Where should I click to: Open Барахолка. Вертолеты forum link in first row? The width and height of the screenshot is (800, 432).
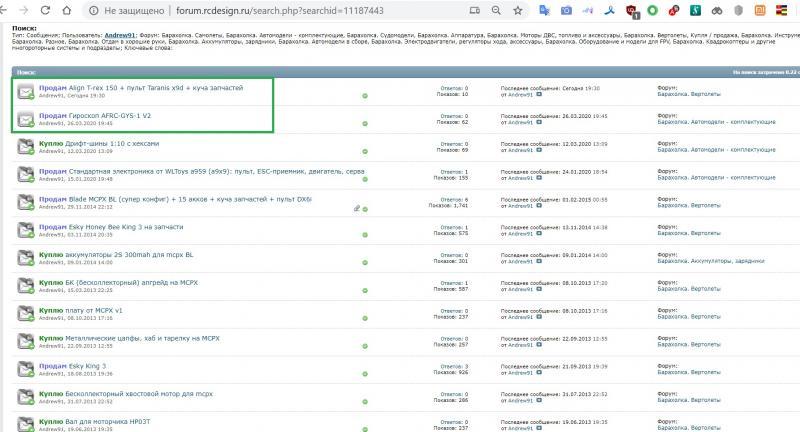pyautogui.click(x=684, y=96)
